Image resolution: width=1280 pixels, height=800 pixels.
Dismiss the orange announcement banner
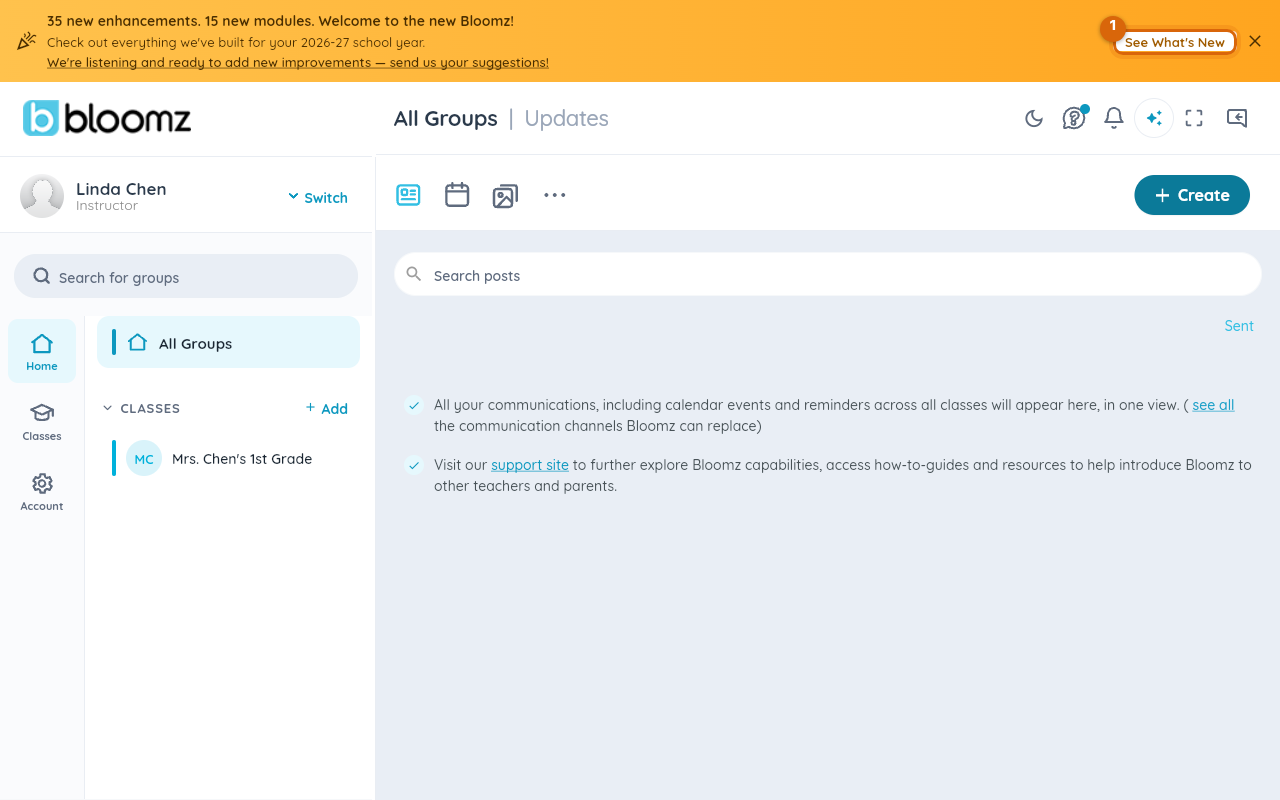tap(1255, 41)
